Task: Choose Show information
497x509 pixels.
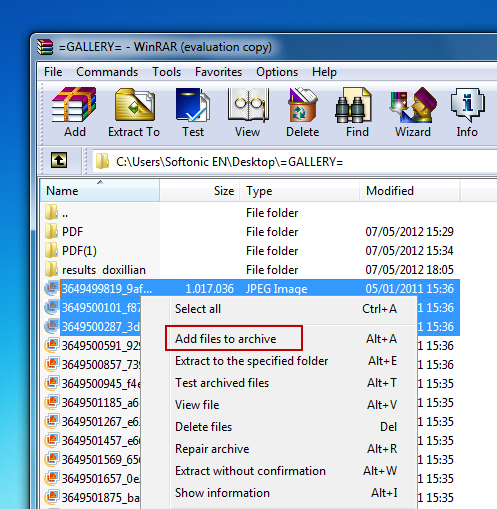Action: (278, 493)
